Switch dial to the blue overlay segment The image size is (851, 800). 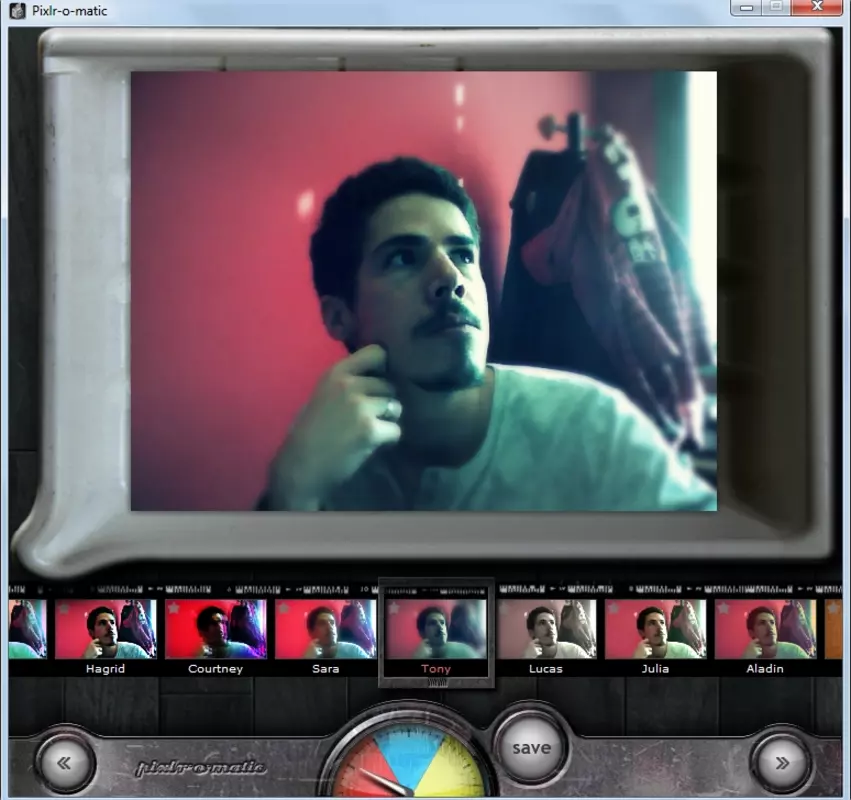tap(409, 752)
